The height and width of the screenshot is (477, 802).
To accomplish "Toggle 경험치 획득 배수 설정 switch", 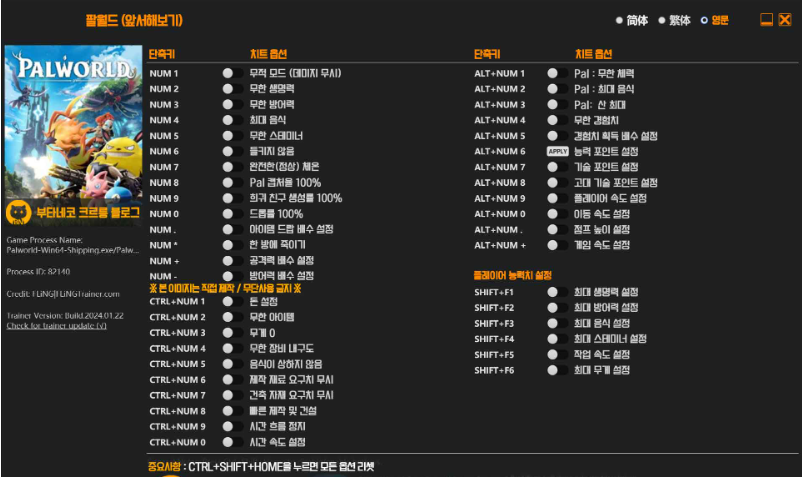I will (x=558, y=135).
